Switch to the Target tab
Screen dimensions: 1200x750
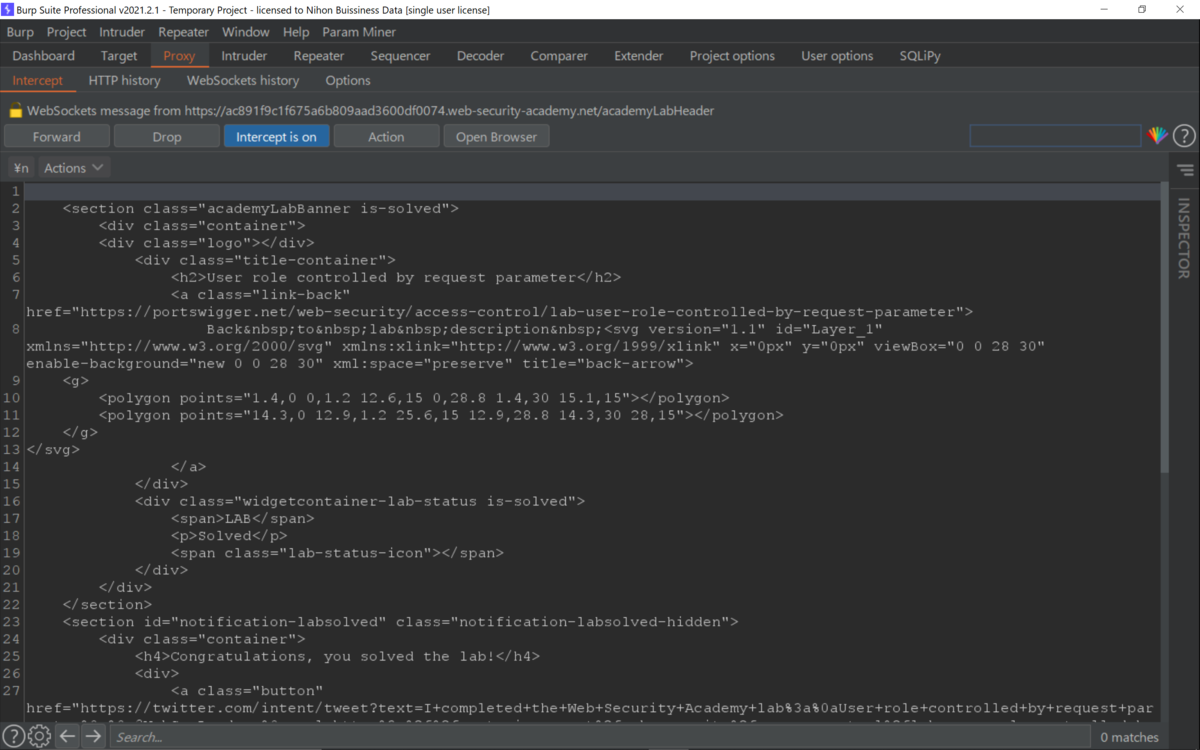coord(119,56)
